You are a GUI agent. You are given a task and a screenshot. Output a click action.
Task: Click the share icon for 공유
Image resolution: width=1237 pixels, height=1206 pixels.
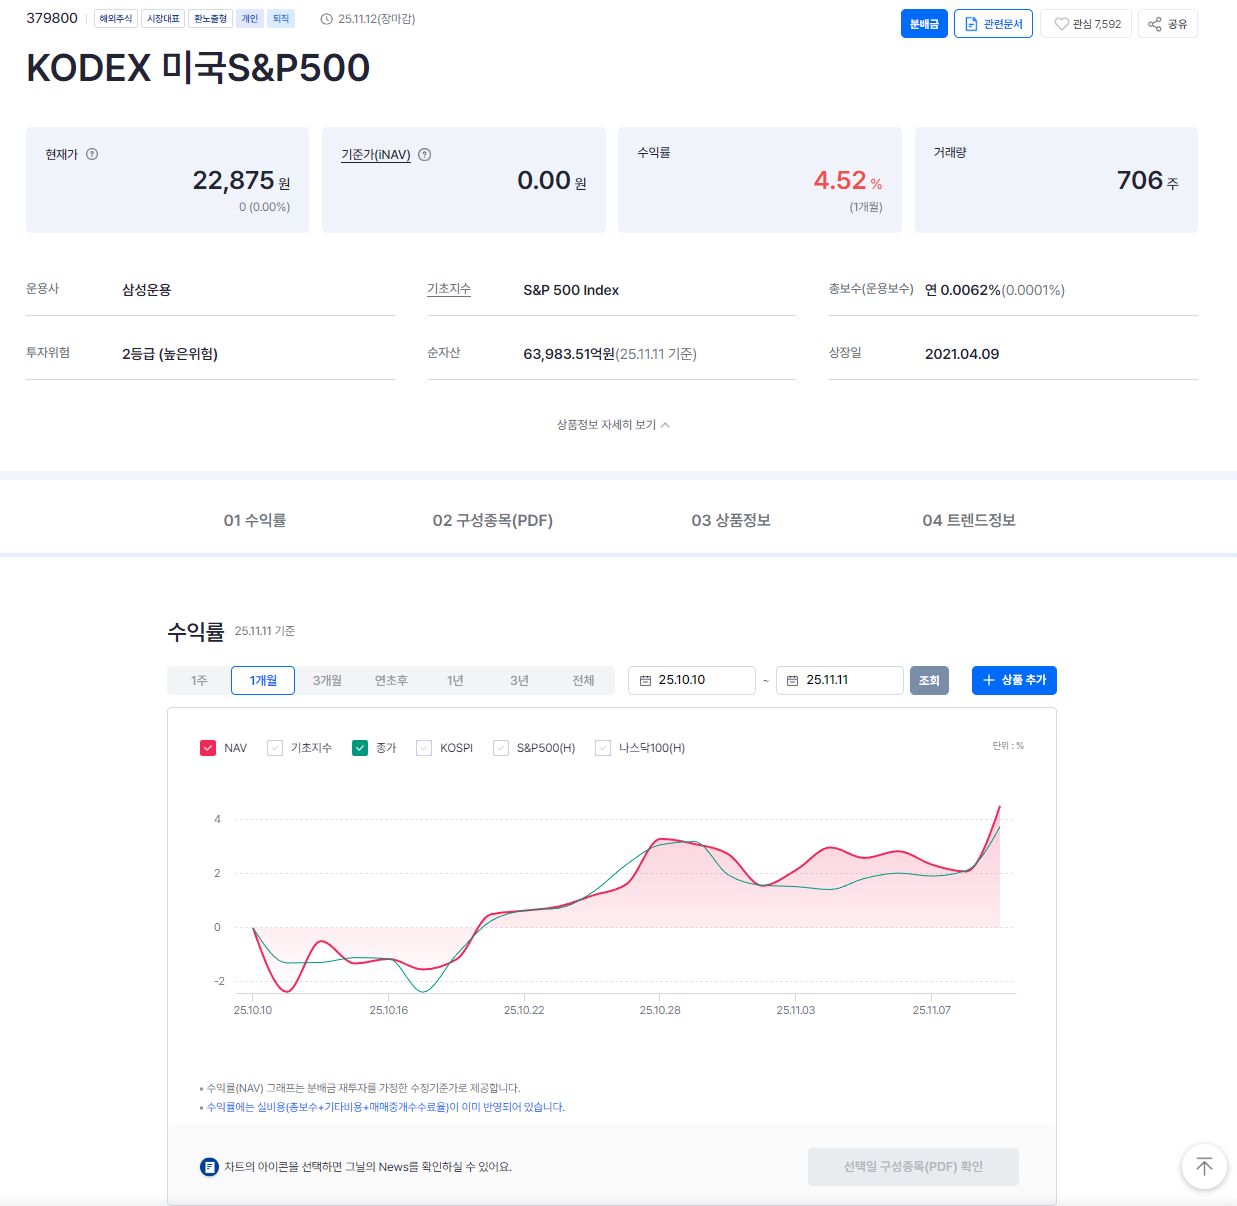pyautogui.click(x=1155, y=24)
